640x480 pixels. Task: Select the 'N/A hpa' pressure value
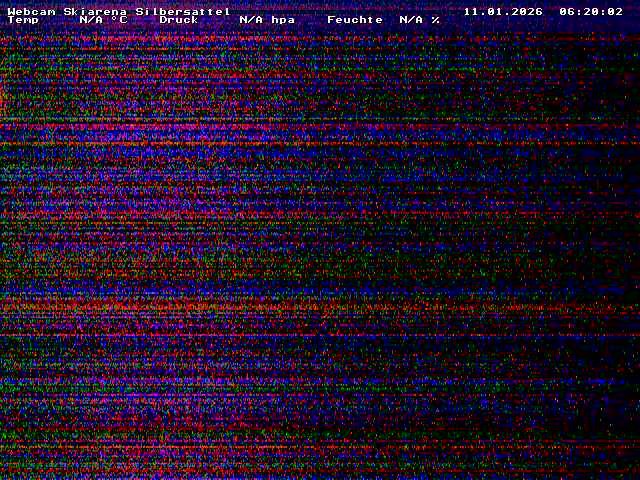point(267,20)
